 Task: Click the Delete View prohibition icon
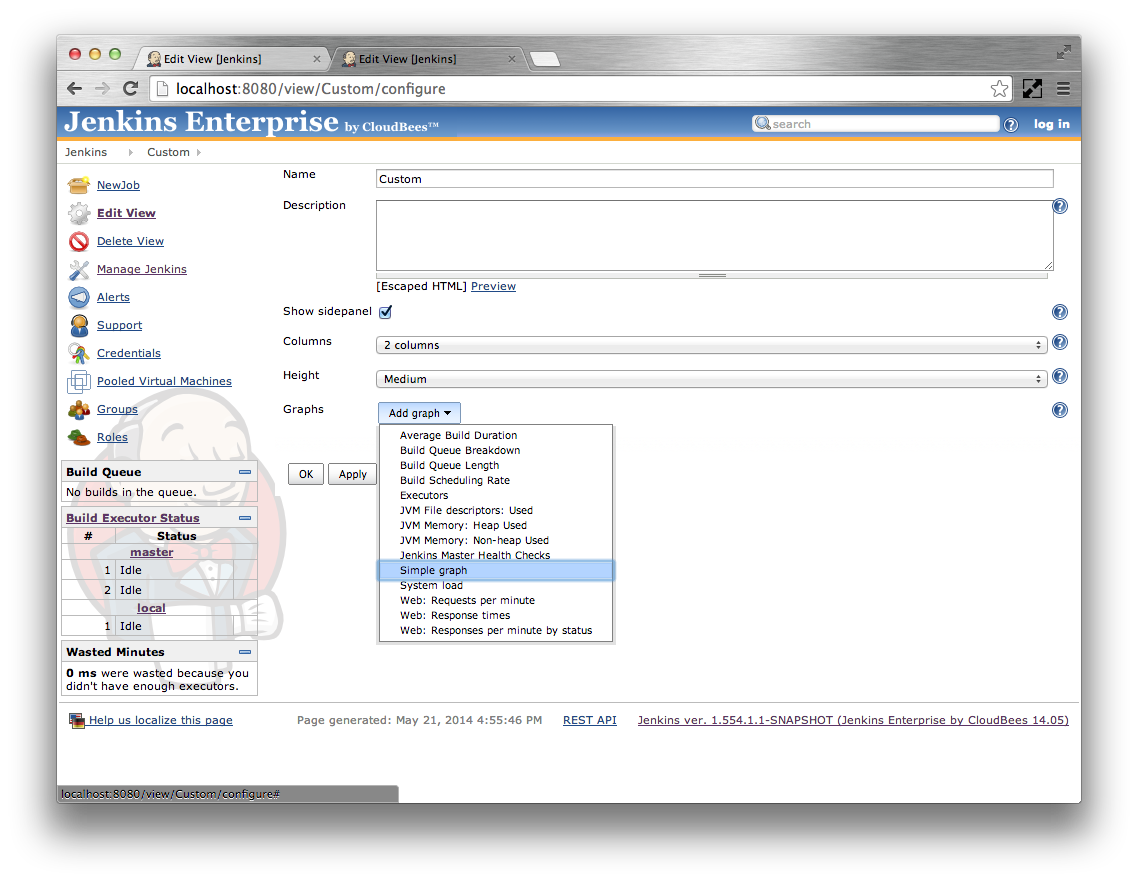(78, 241)
